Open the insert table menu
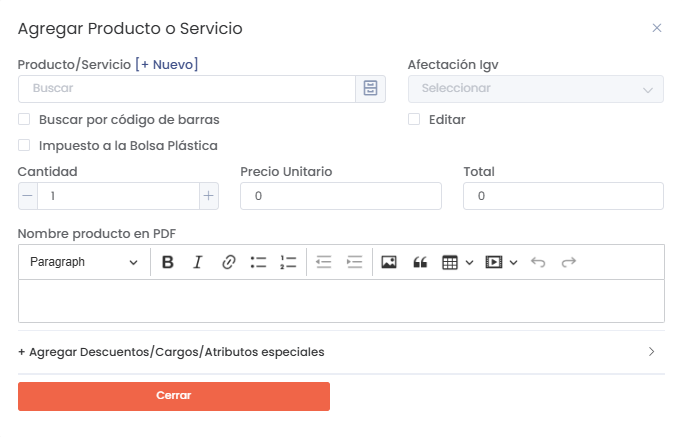This screenshot has height=437, width=682. tap(457, 262)
